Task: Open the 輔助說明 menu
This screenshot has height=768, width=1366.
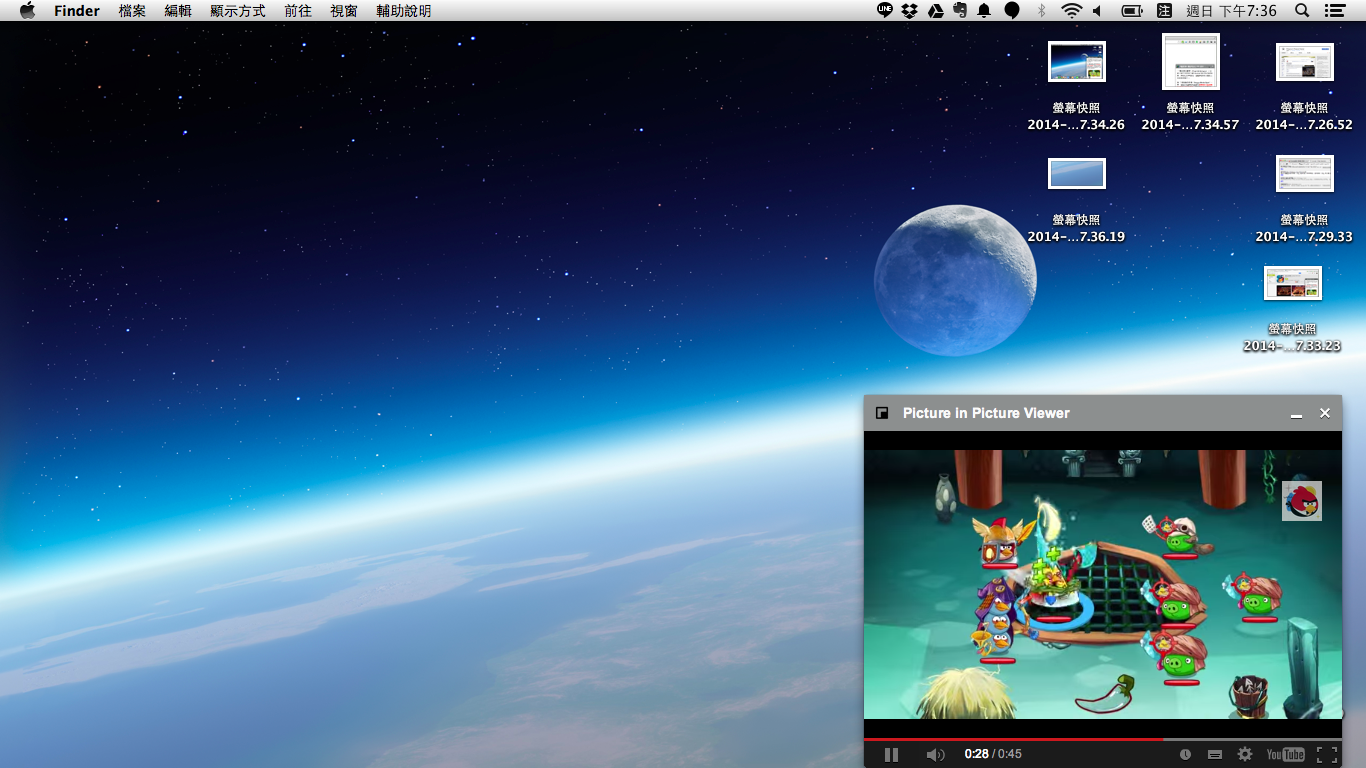Action: click(x=404, y=10)
